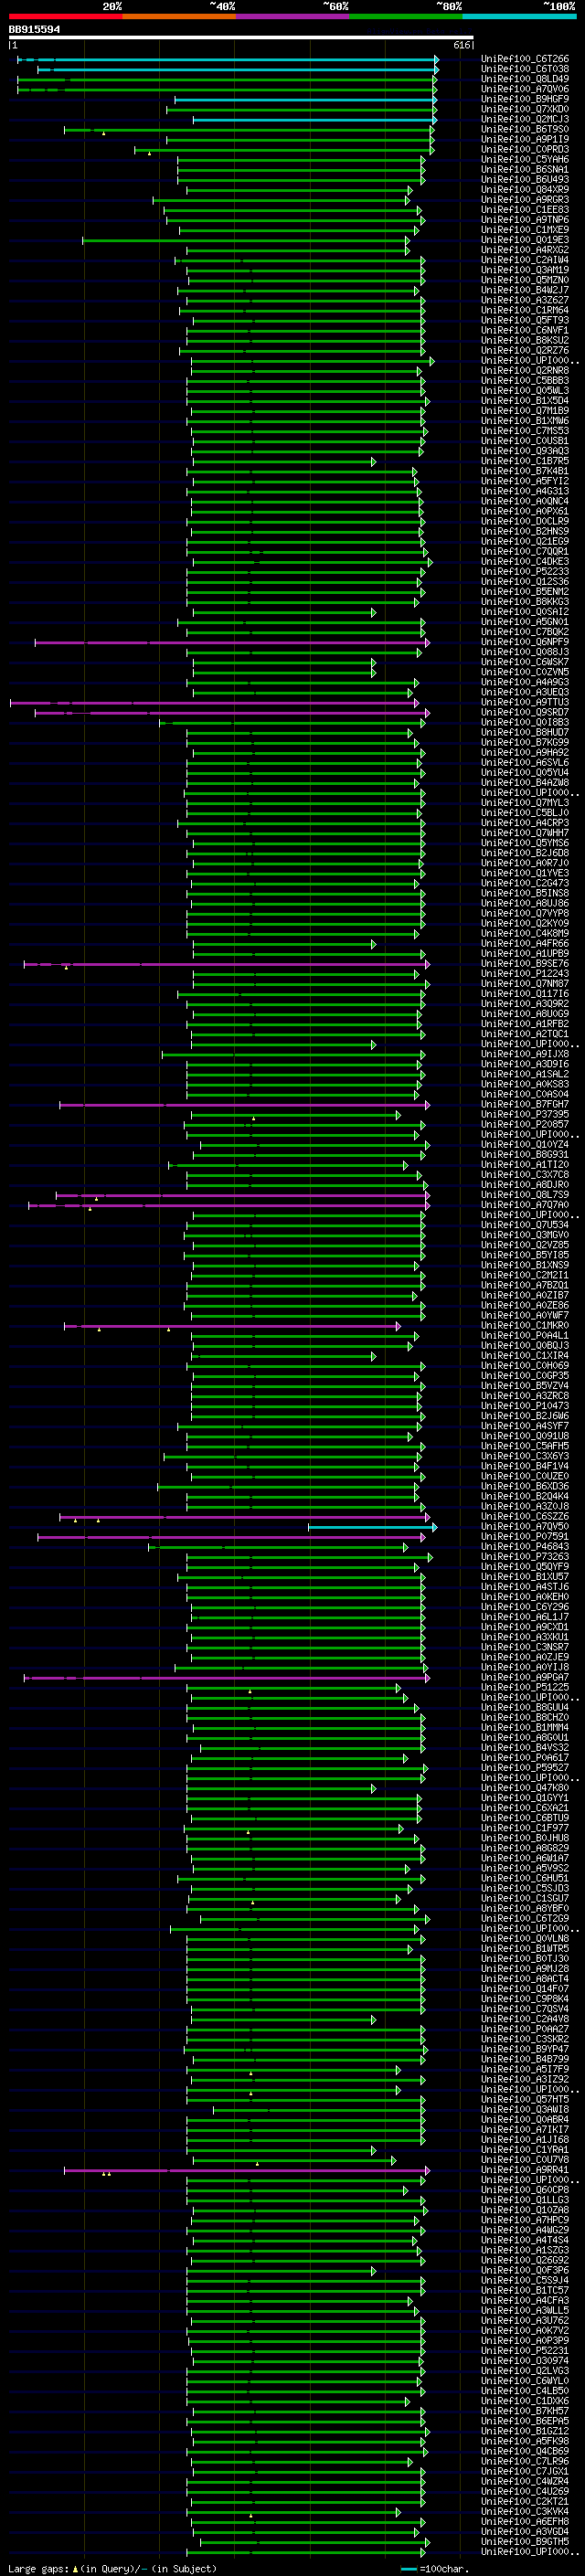Select label UniRef100_C1MXE9
Viewport: 585px width, 2576px height.
coord(525,229)
